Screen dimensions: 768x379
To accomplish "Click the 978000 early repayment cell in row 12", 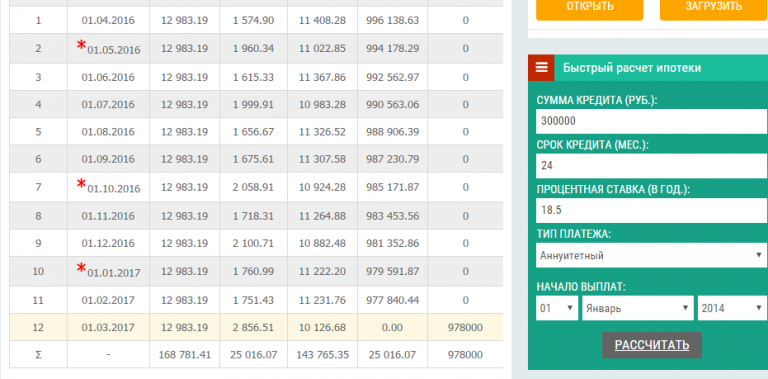I will click(x=465, y=327).
